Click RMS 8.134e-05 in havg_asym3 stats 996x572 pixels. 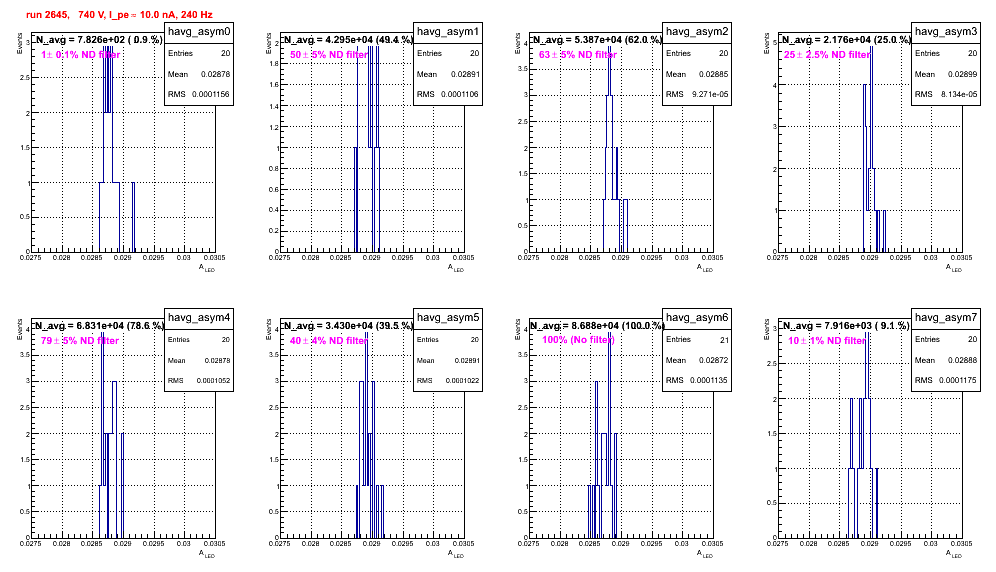click(x=946, y=94)
